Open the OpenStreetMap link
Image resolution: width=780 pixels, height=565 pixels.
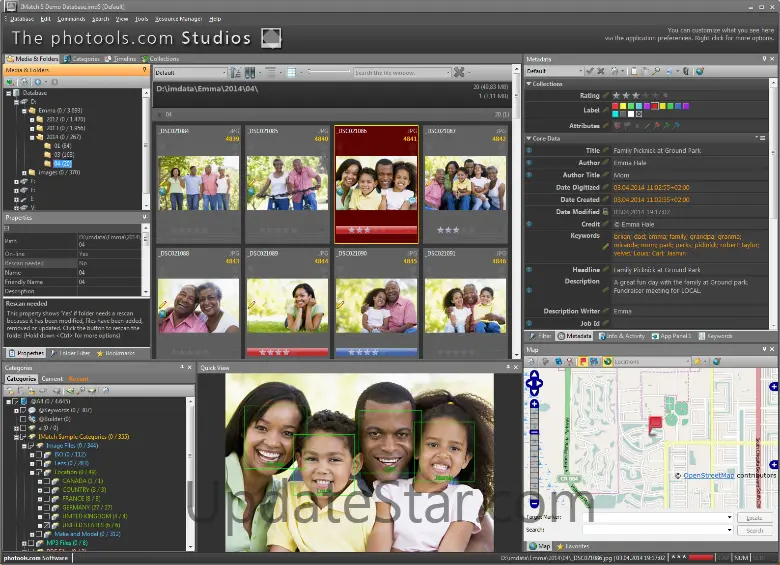click(x=708, y=476)
